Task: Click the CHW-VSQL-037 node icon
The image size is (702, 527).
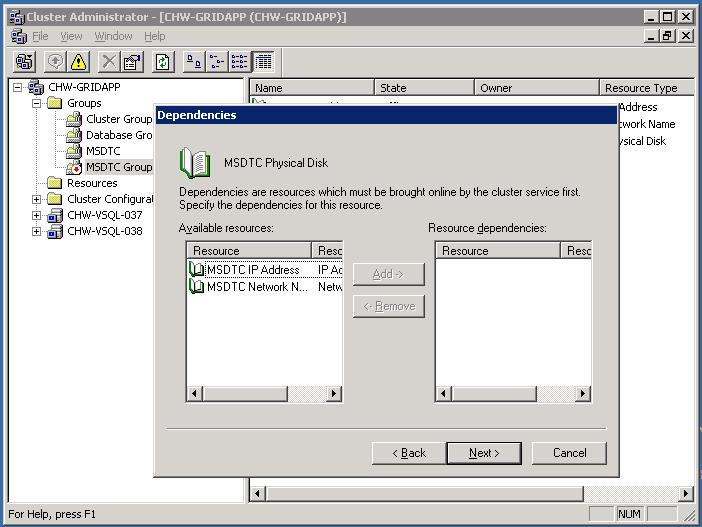Action: click(55, 215)
